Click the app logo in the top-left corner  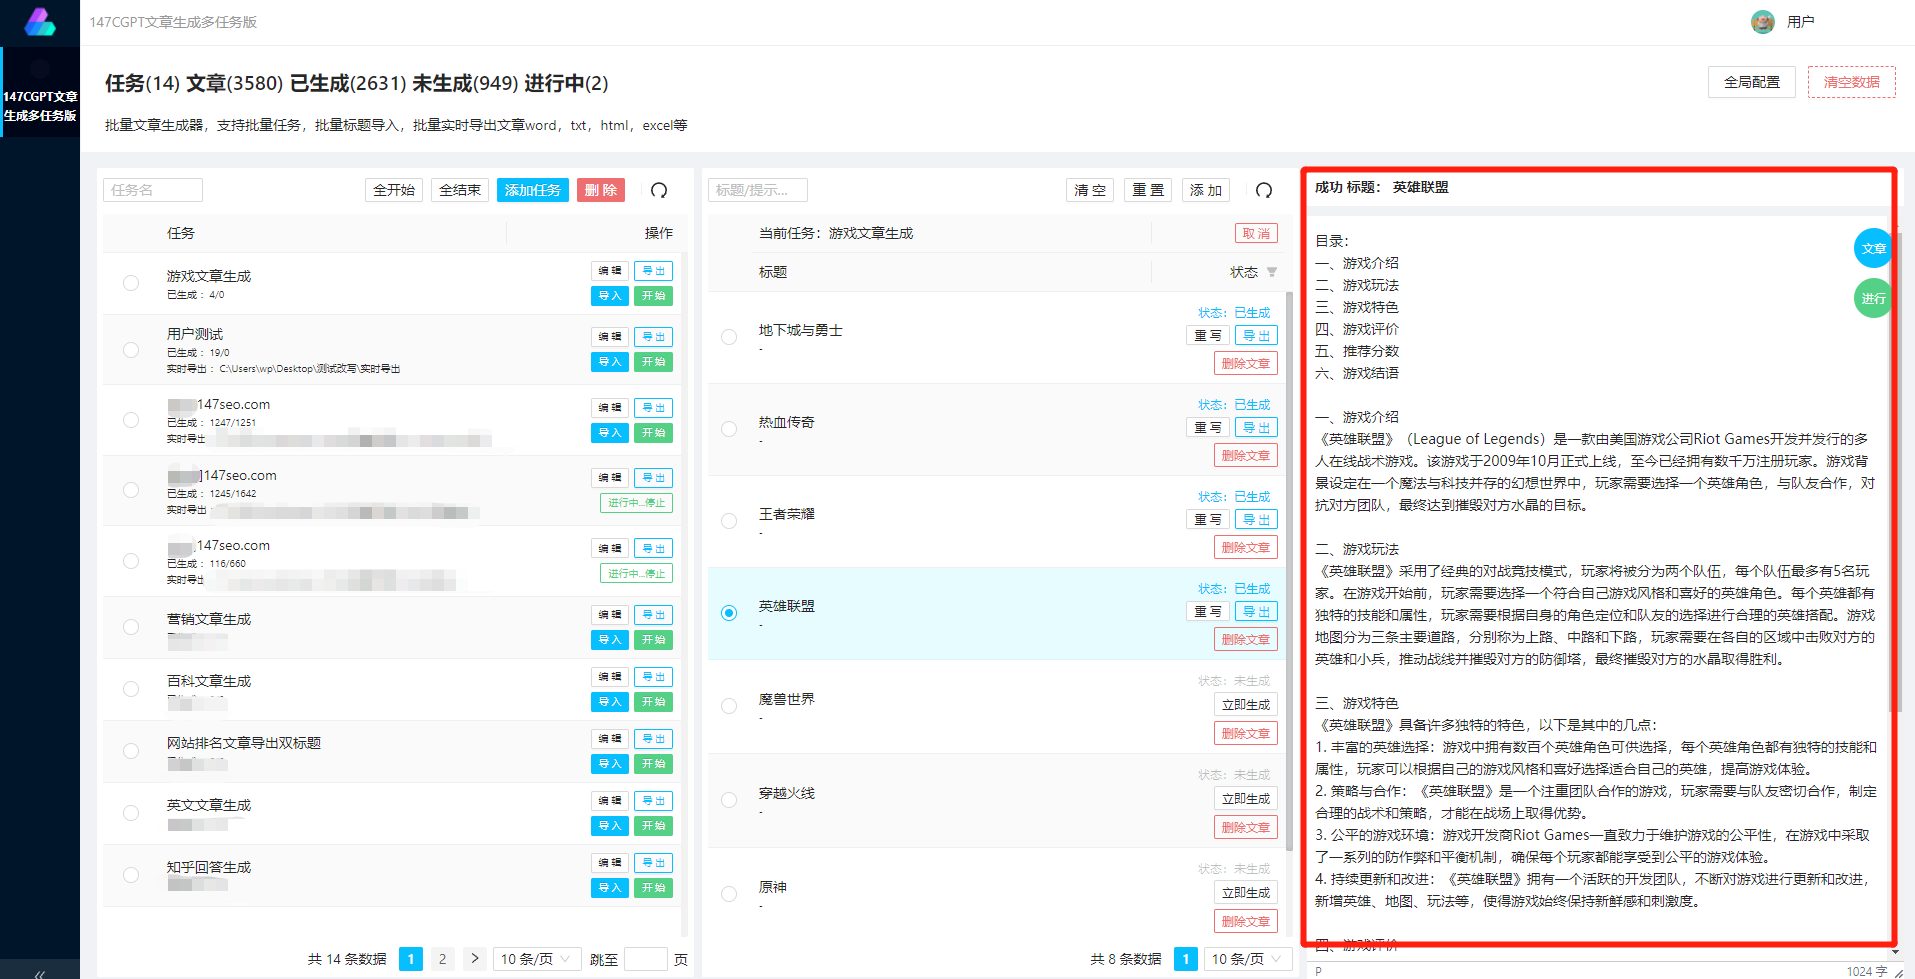pyautogui.click(x=40, y=22)
